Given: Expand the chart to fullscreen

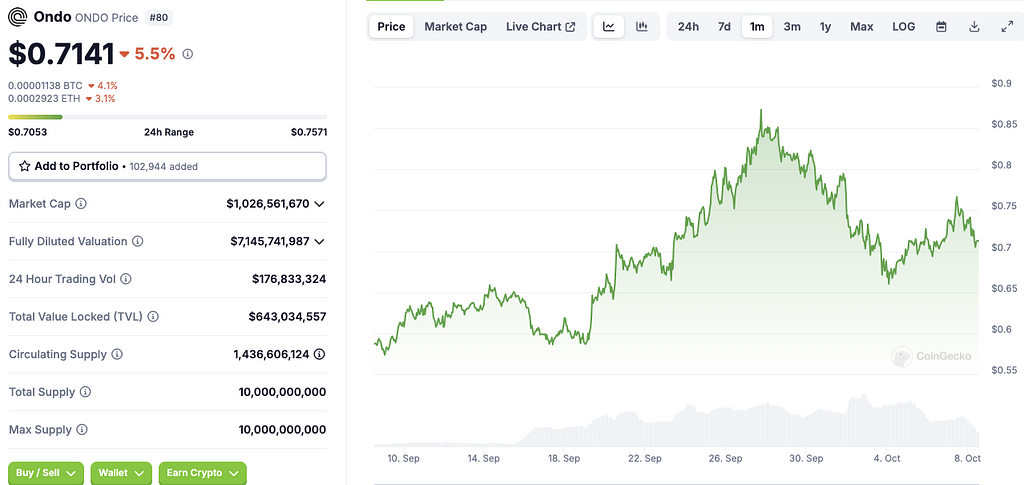Looking at the screenshot, I should (1007, 27).
